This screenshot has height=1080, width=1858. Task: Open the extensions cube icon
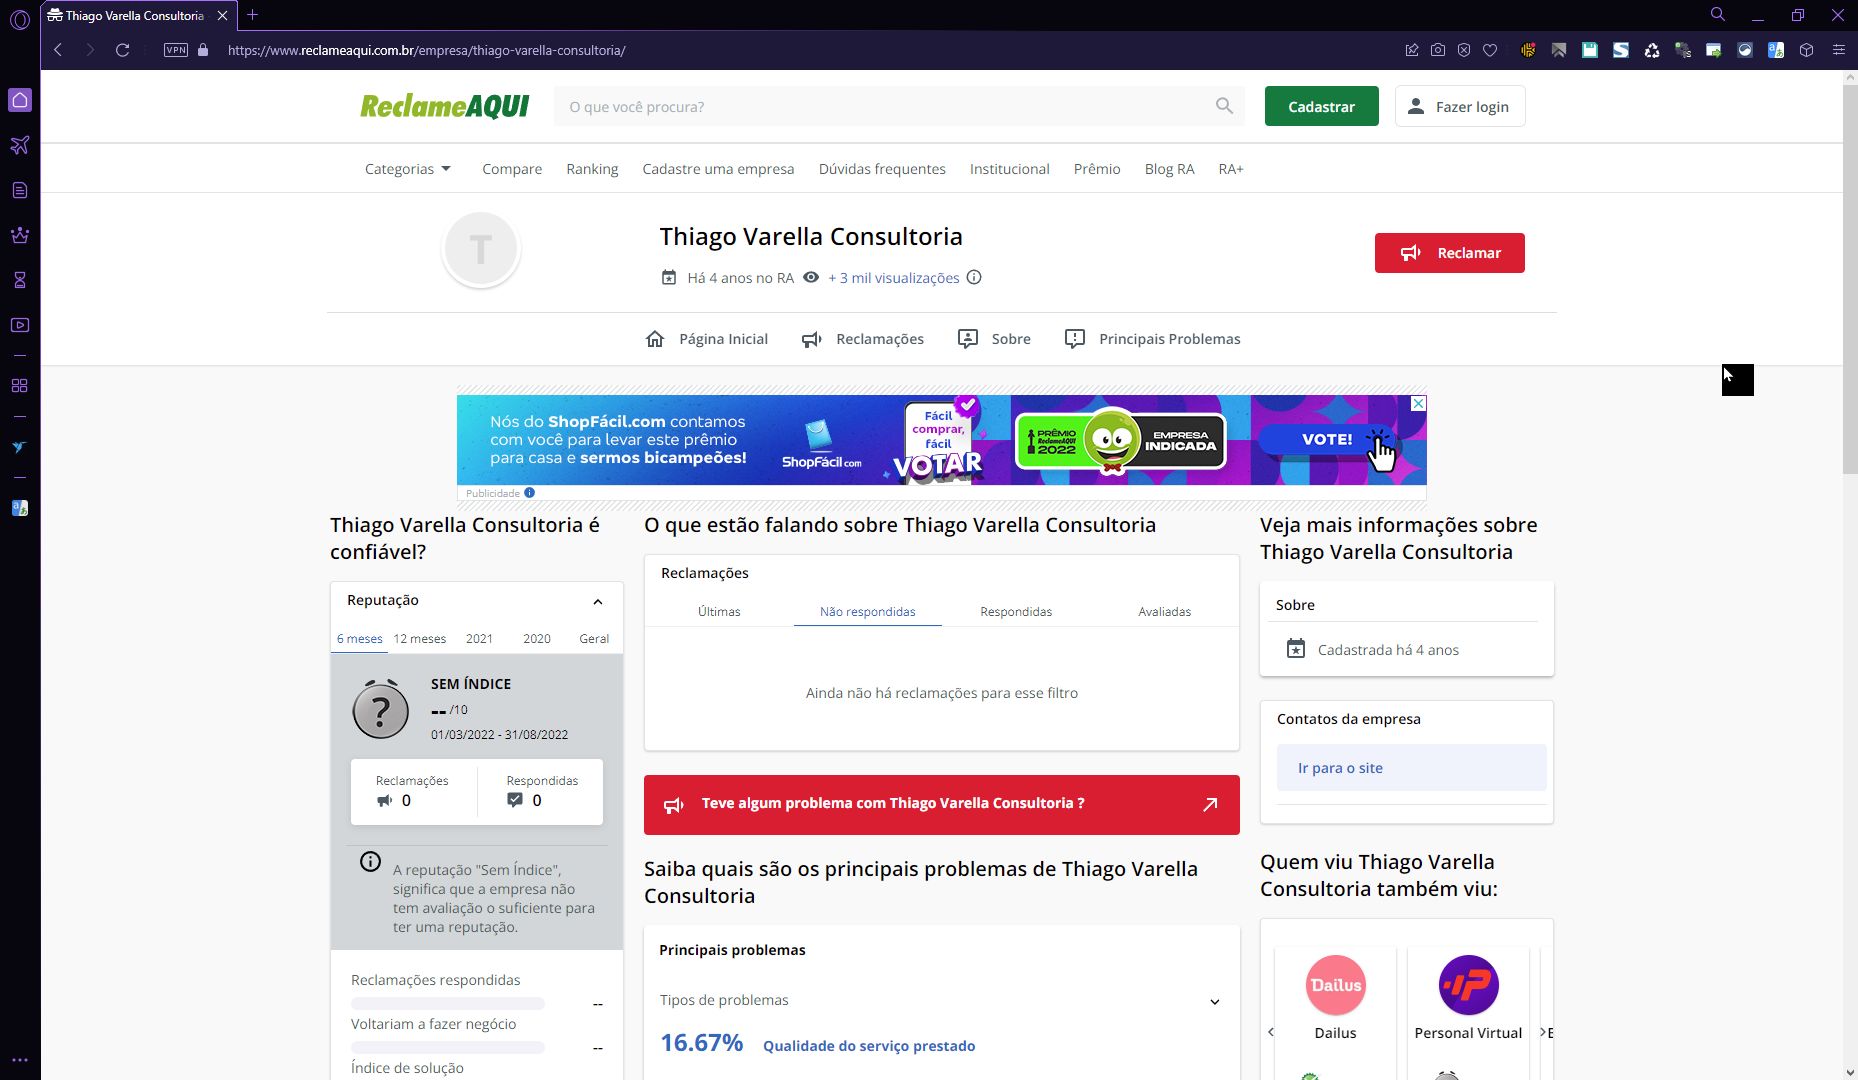[1807, 50]
